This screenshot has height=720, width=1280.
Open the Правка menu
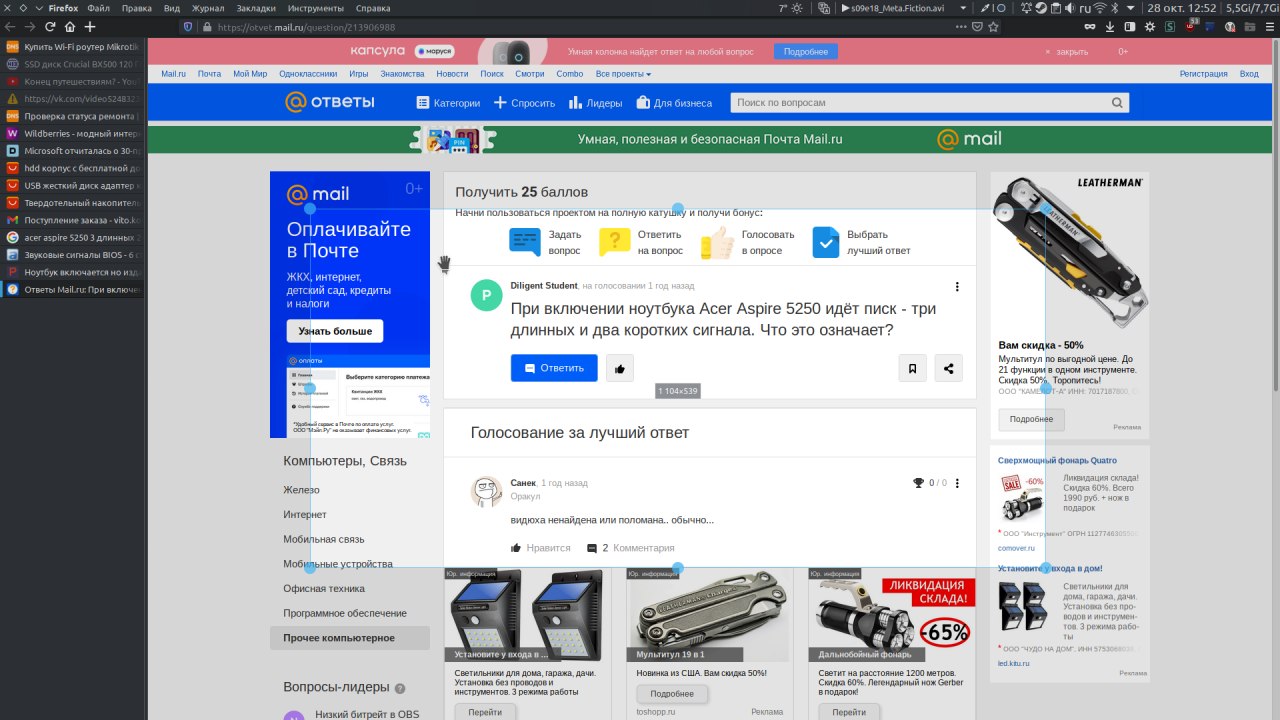coord(136,8)
